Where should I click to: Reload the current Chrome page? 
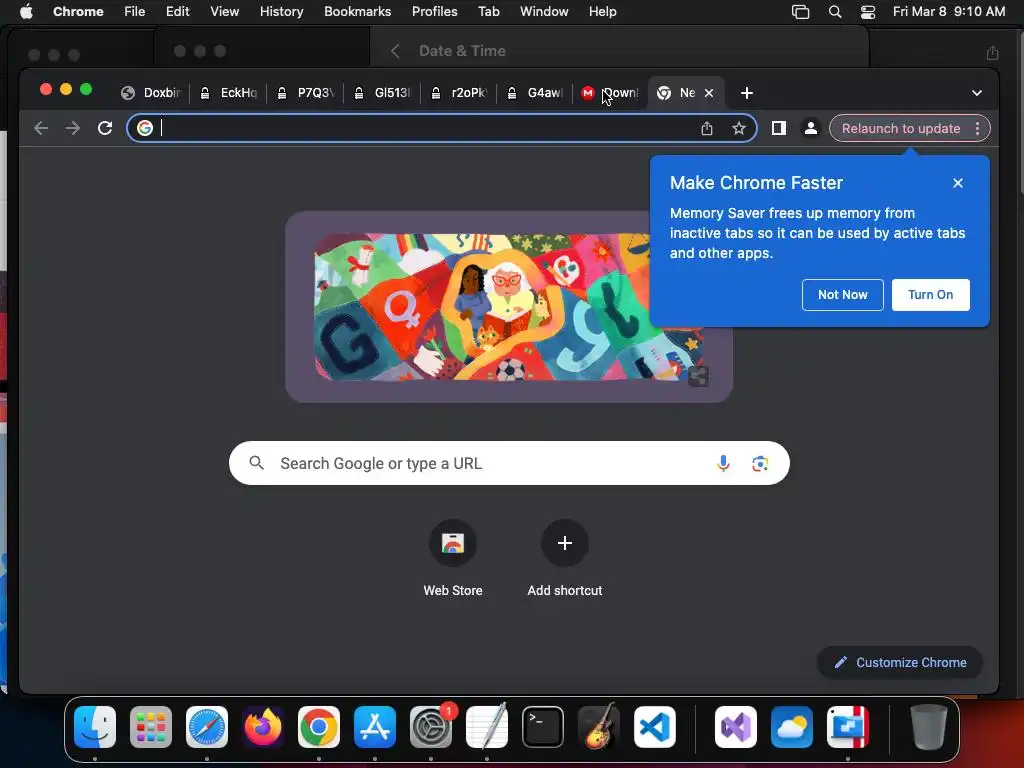point(104,128)
